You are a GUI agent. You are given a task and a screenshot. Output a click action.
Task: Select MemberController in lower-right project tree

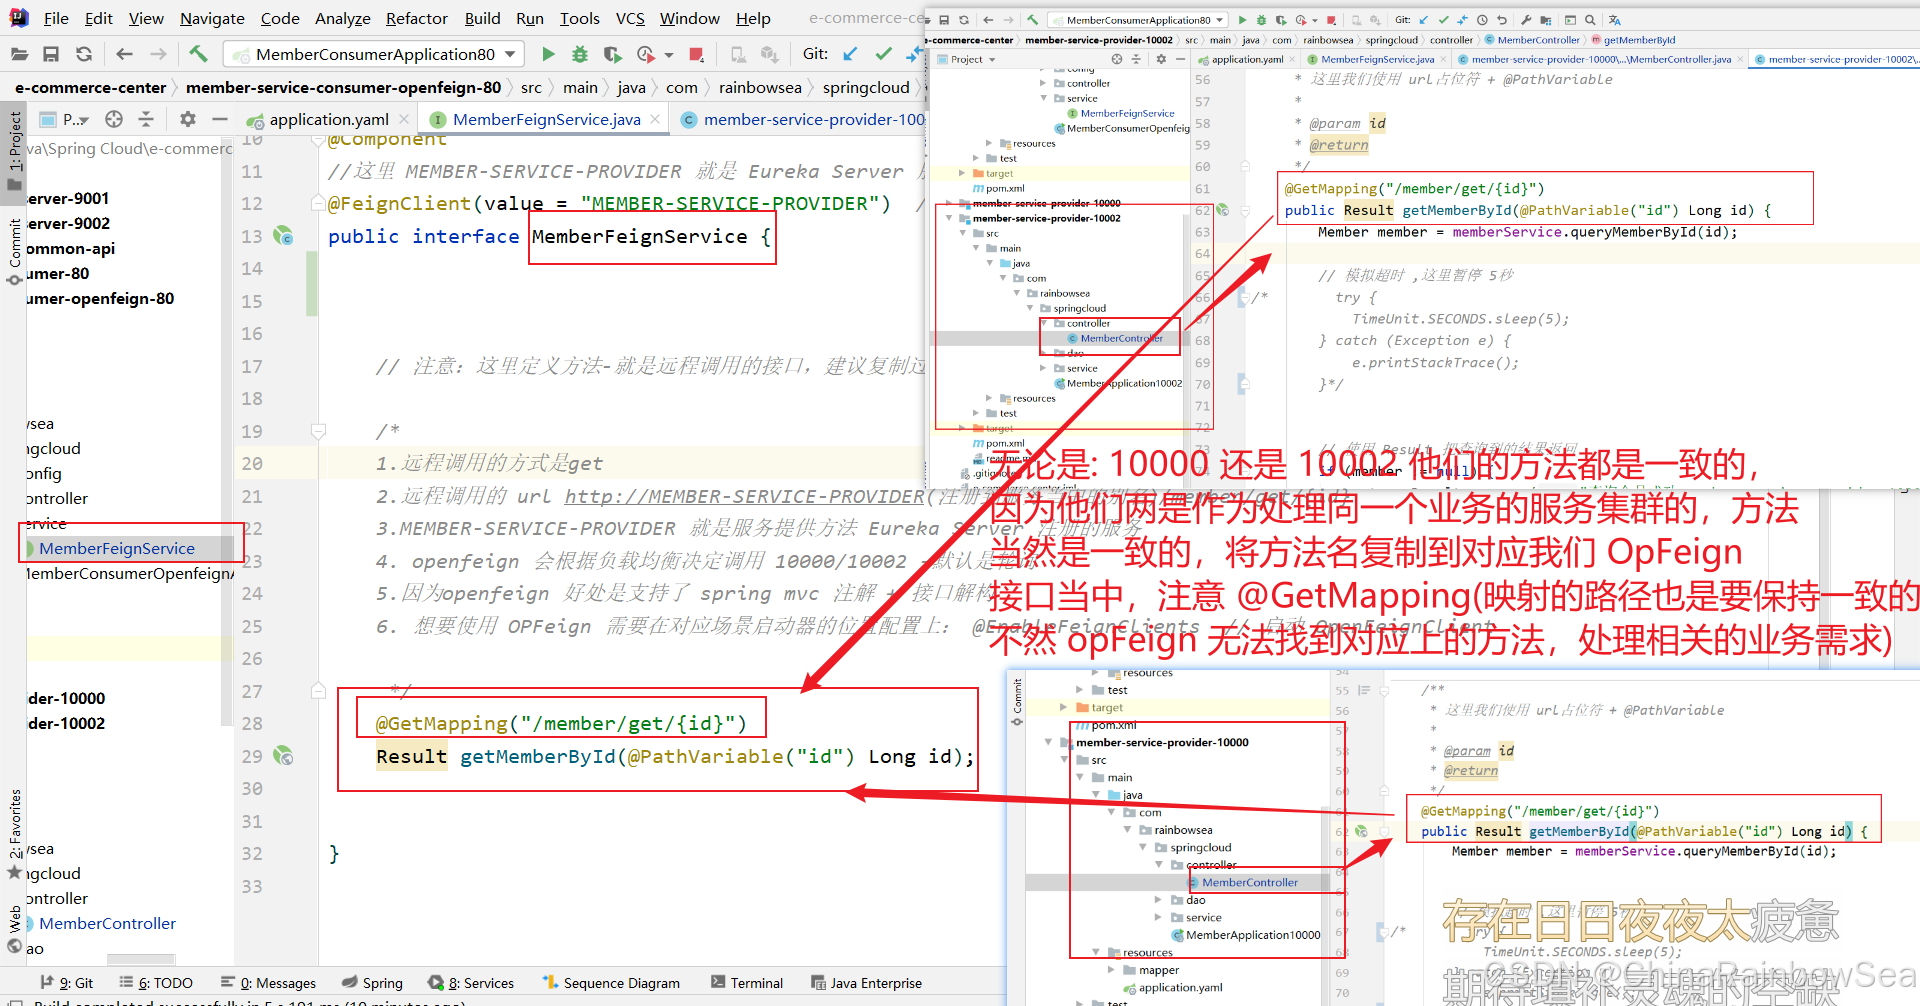tap(1250, 882)
